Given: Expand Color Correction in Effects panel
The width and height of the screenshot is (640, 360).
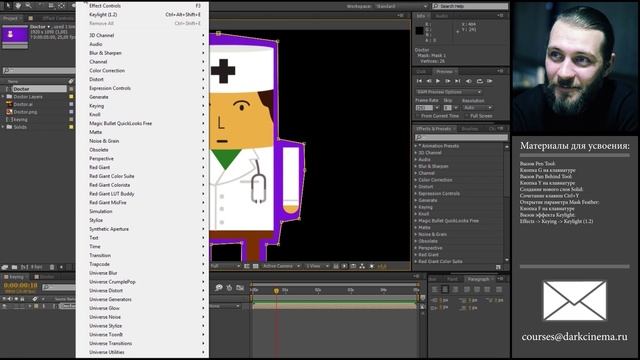Looking at the screenshot, I should 416,180.
